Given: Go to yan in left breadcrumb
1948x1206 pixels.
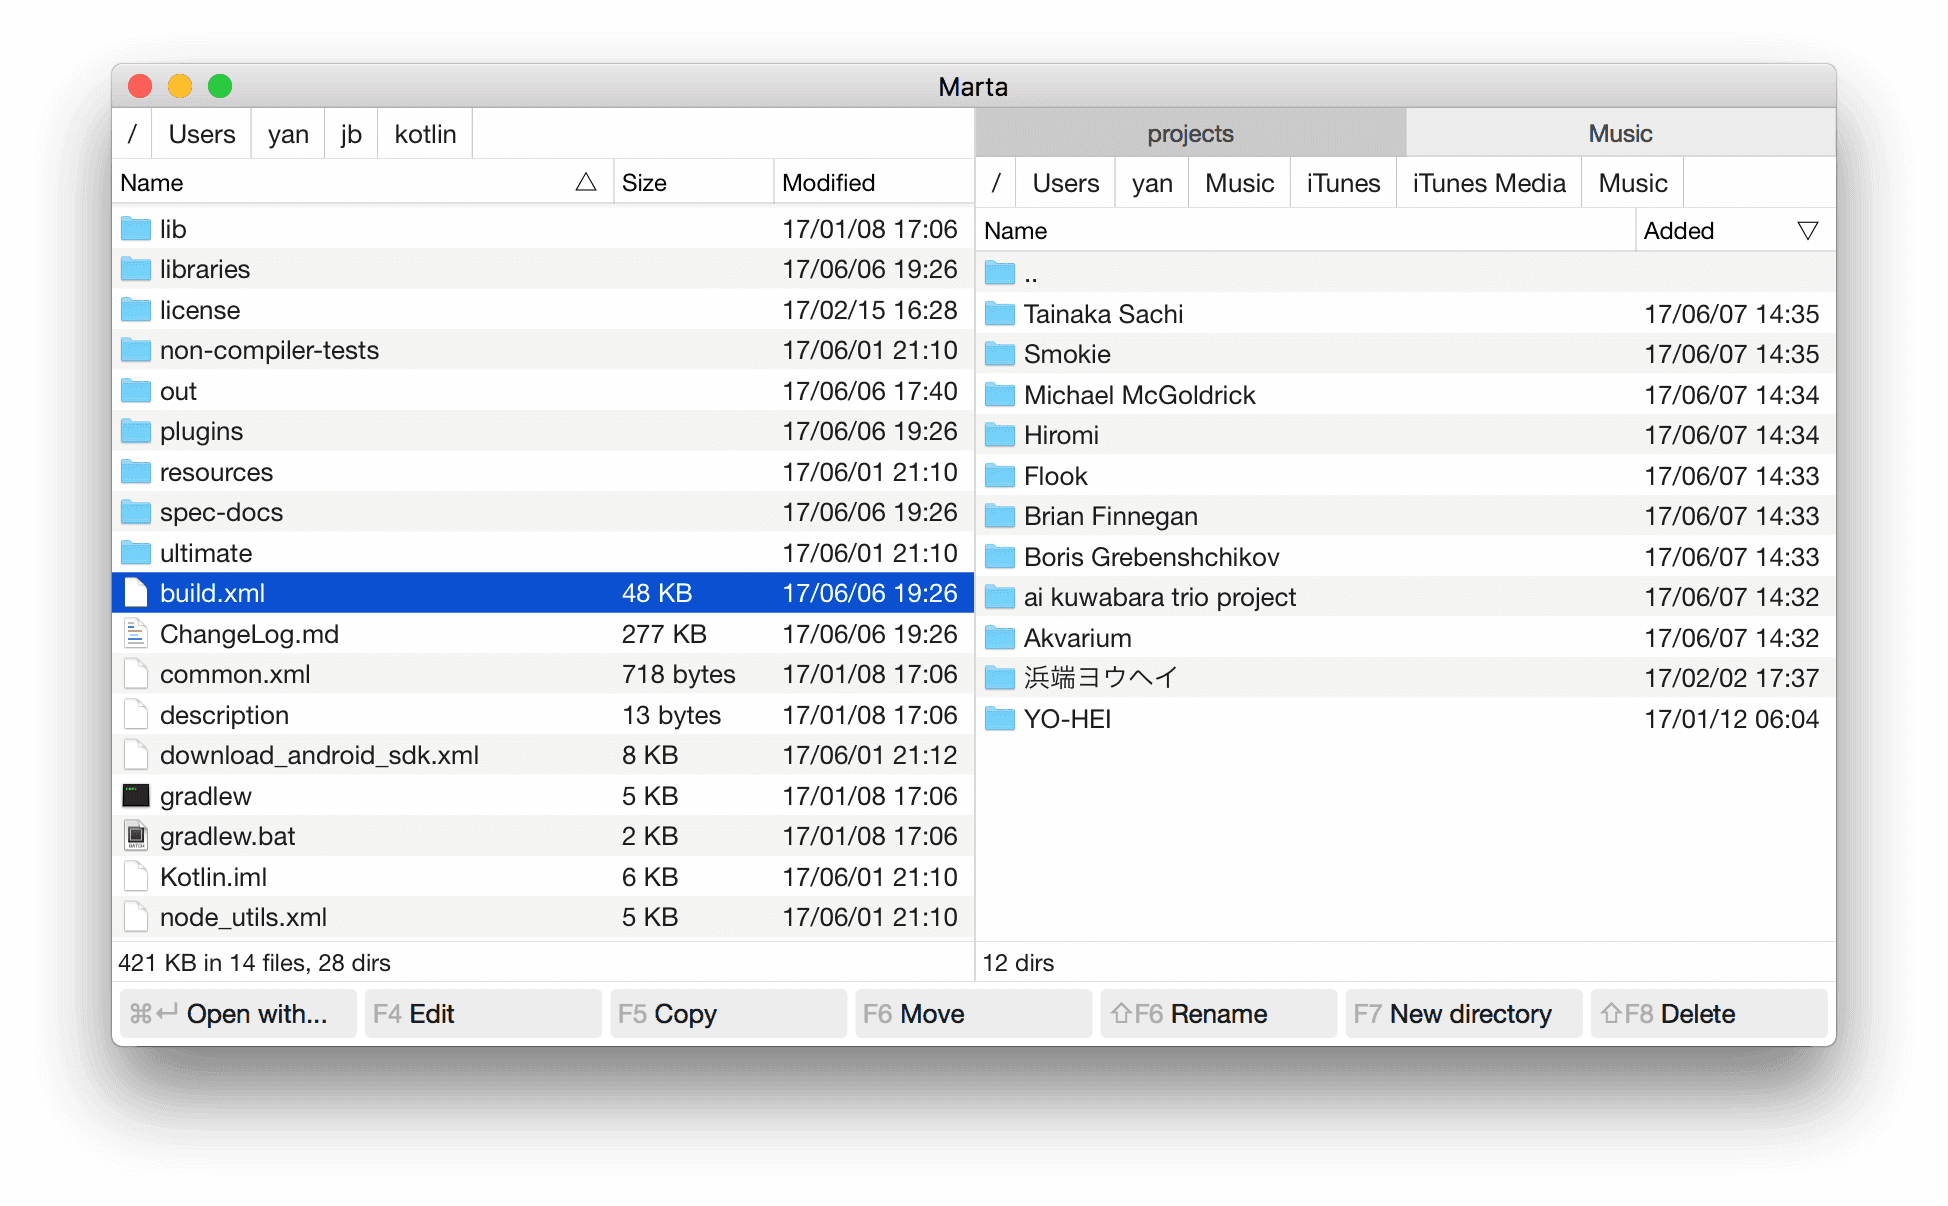Looking at the screenshot, I should point(288,134).
